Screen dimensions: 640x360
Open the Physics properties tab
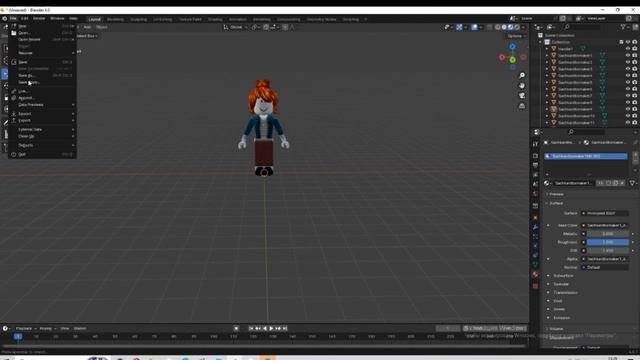[x=536, y=246]
